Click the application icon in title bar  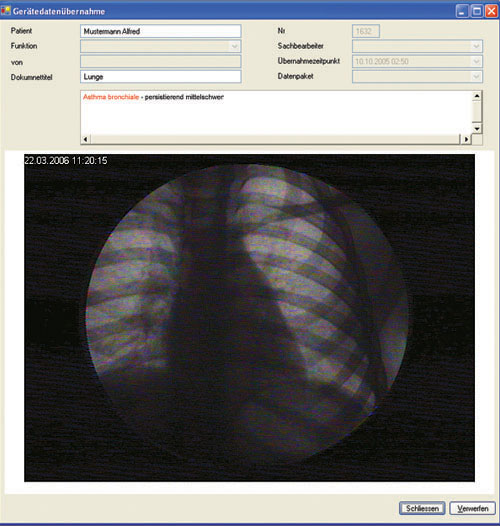coord(6,11)
